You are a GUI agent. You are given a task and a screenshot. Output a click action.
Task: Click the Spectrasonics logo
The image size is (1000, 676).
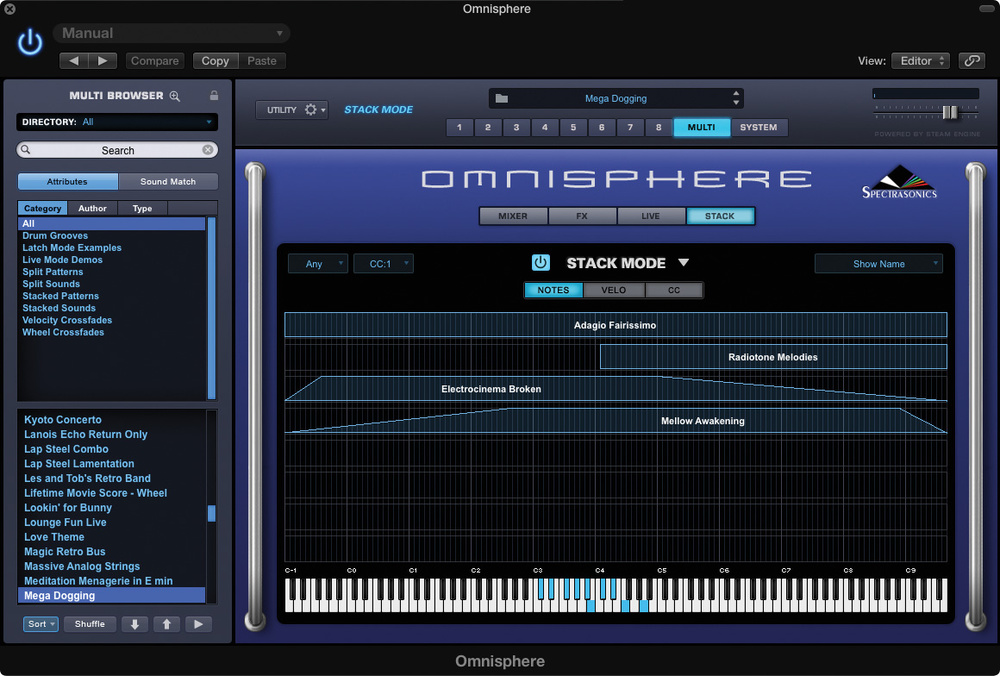899,182
